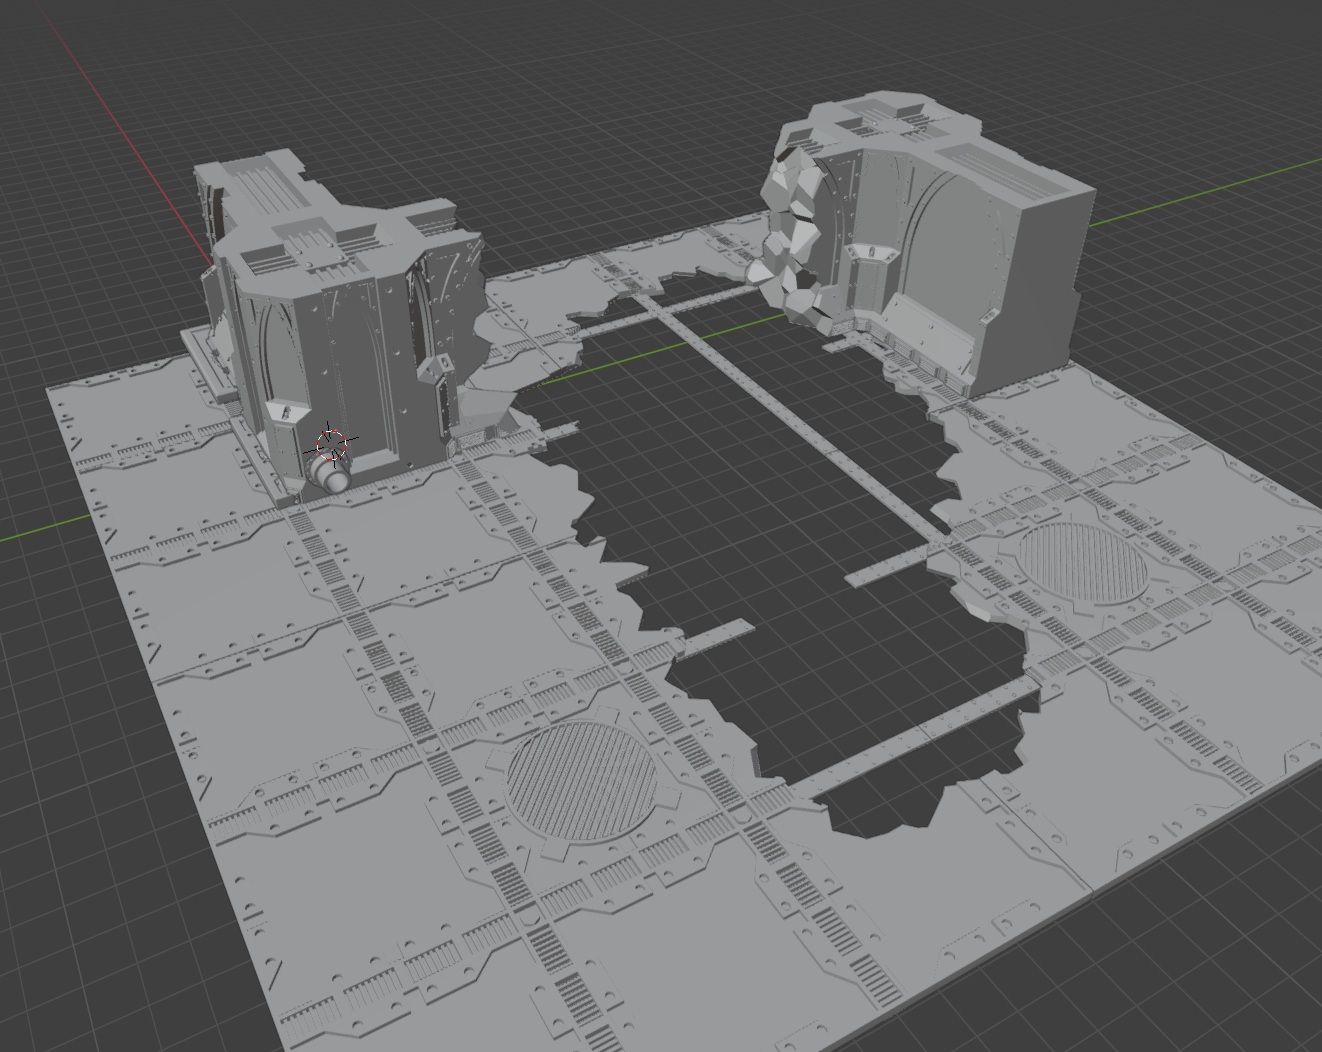
Task: Select the cylindrical pipe at the left building's base
Action: [329, 475]
